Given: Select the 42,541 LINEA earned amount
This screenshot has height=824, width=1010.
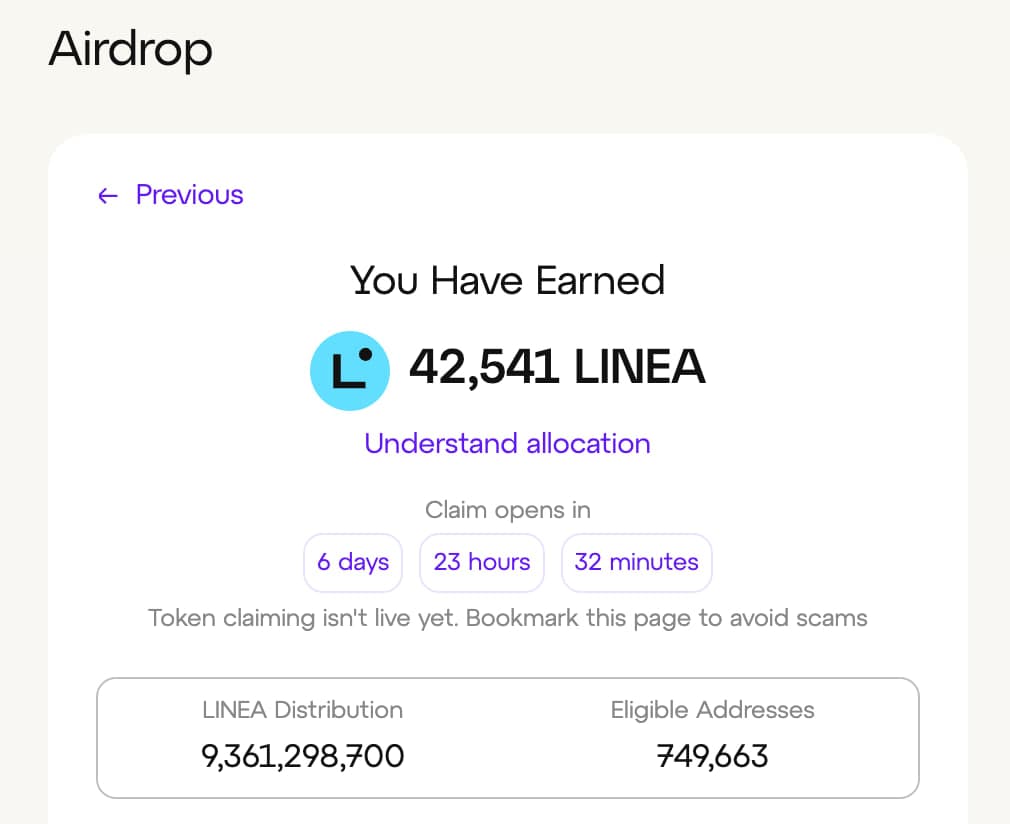Looking at the screenshot, I should (556, 368).
